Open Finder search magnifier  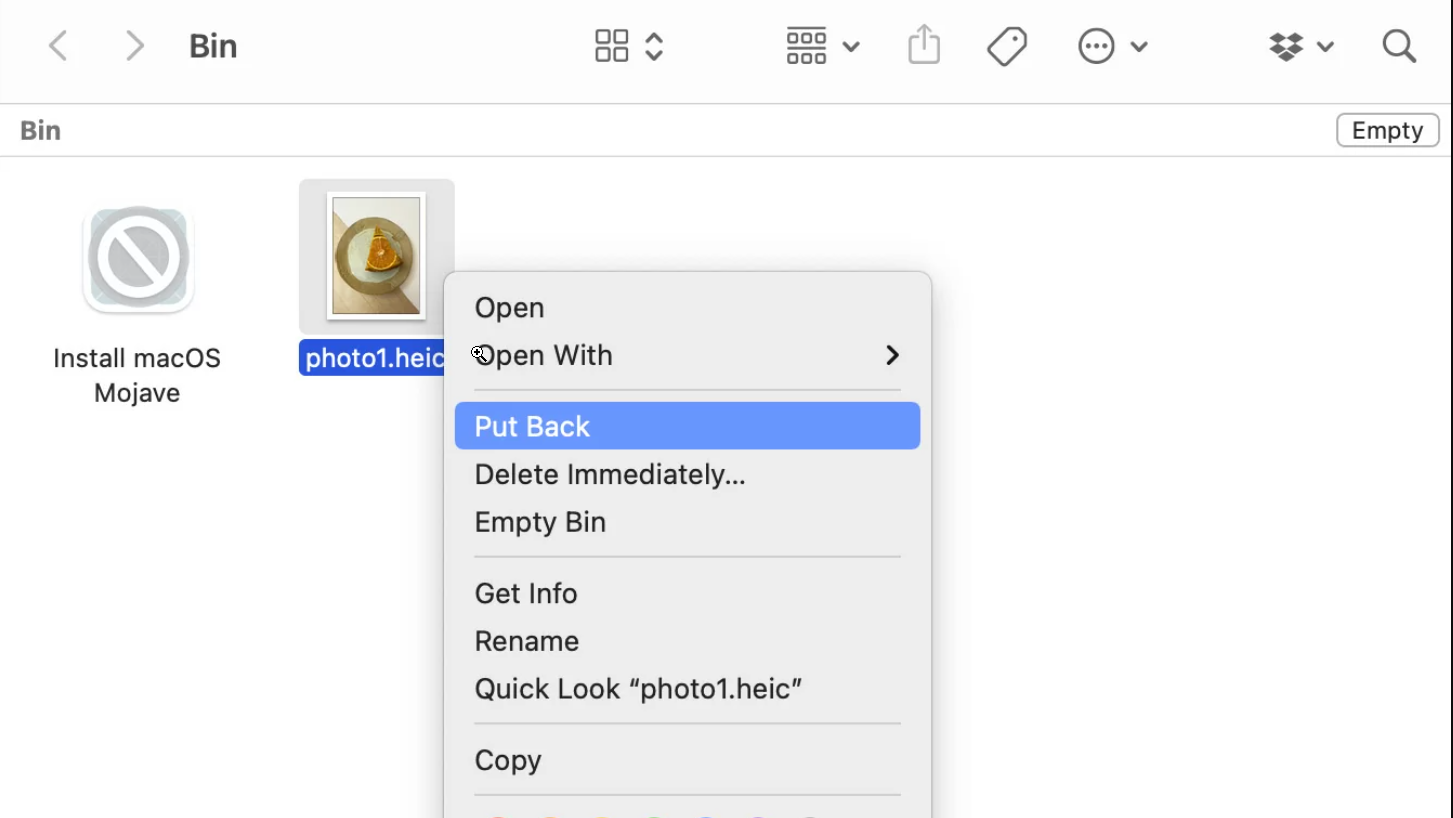(1399, 46)
